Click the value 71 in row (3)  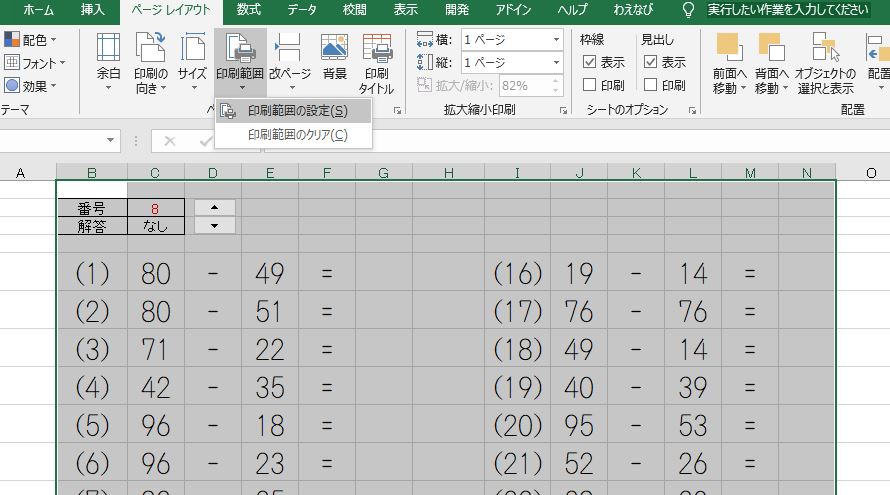pyautogui.click(x=156, y=349)
